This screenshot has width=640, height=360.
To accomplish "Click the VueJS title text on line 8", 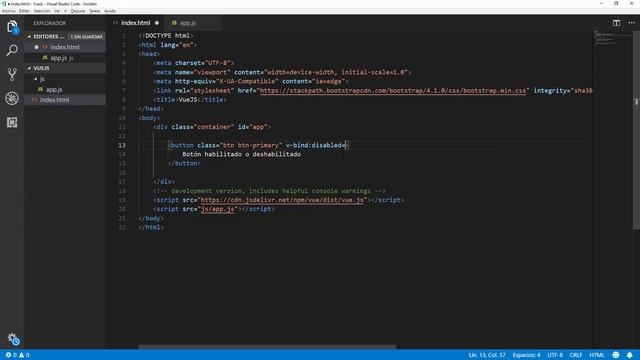I will coord(188,100).
